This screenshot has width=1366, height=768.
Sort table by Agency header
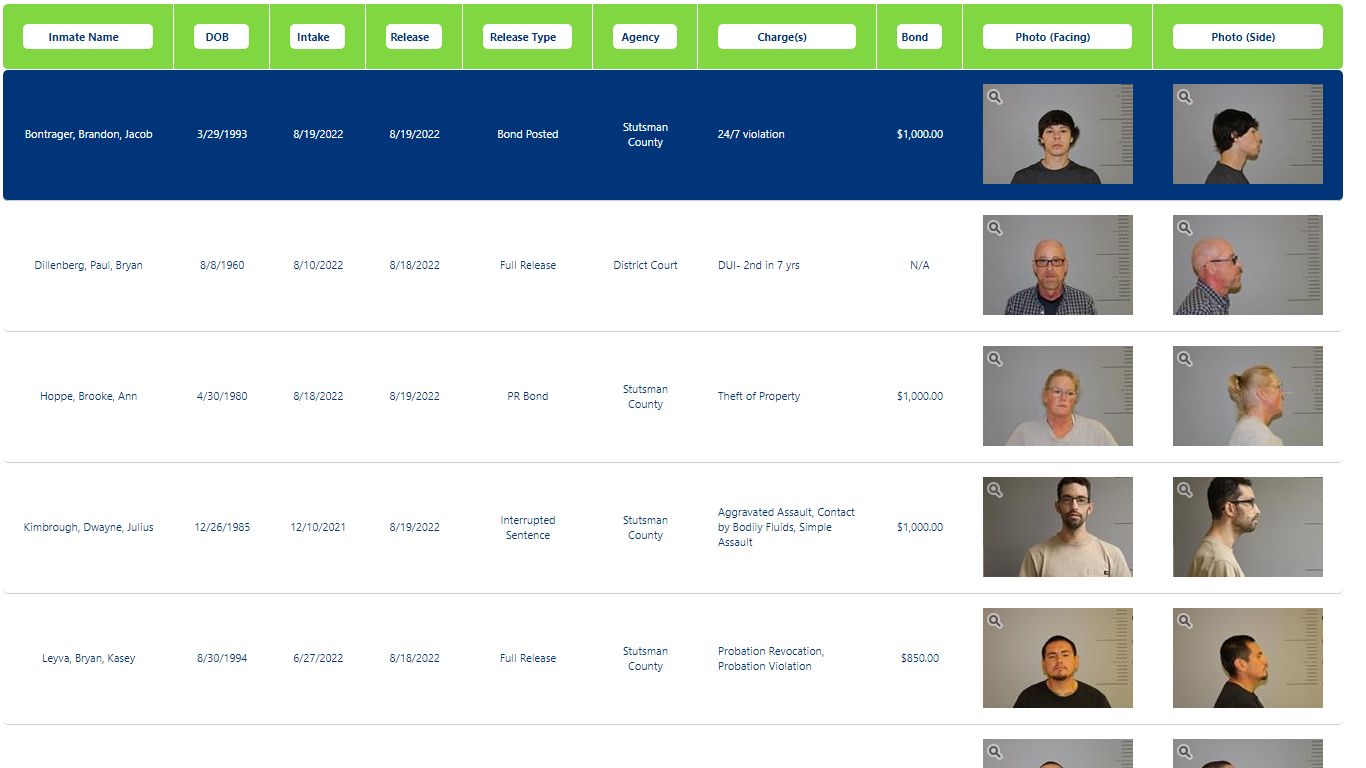click(645, 37)
